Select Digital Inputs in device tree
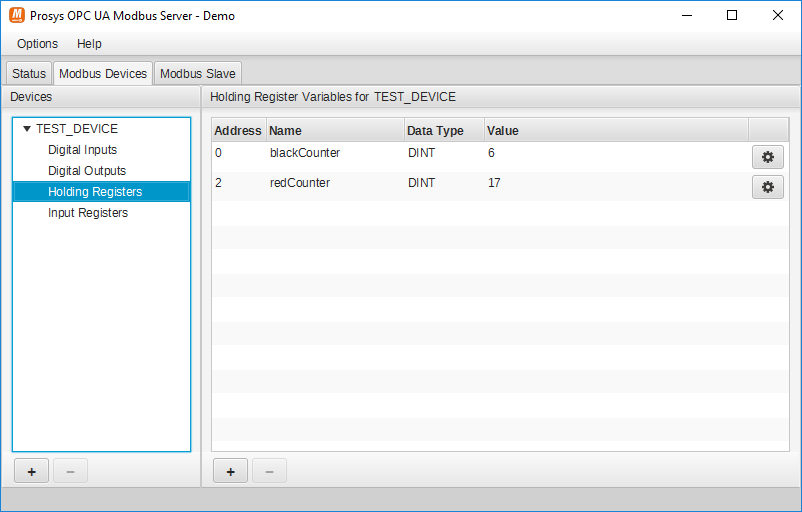802x512 pixels. [82, 150]
